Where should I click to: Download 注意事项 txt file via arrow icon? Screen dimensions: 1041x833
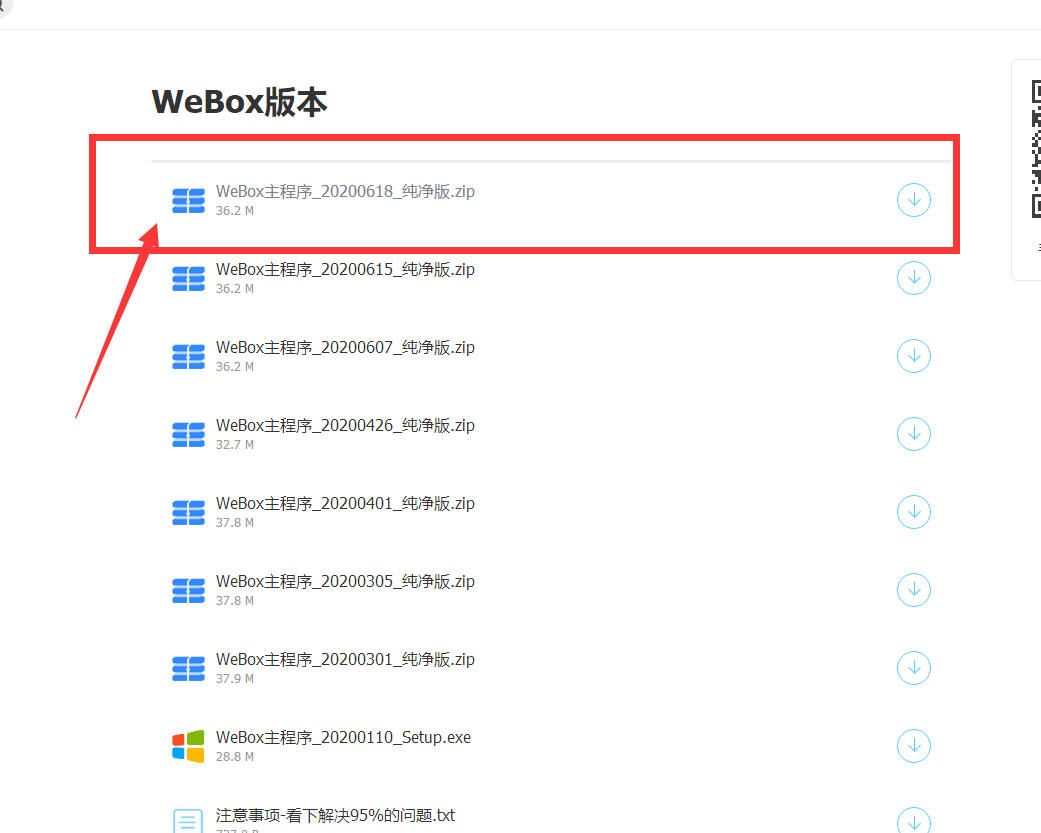coord(914,821)
